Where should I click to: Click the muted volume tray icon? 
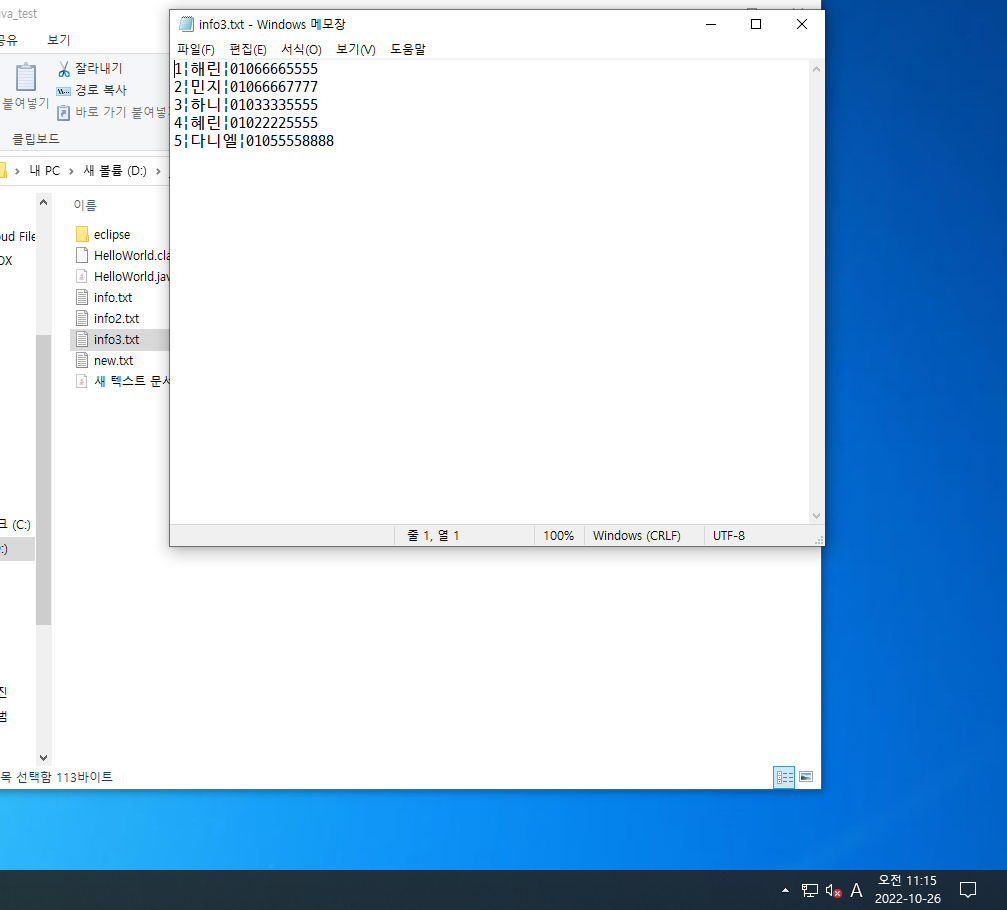[833, 890]
